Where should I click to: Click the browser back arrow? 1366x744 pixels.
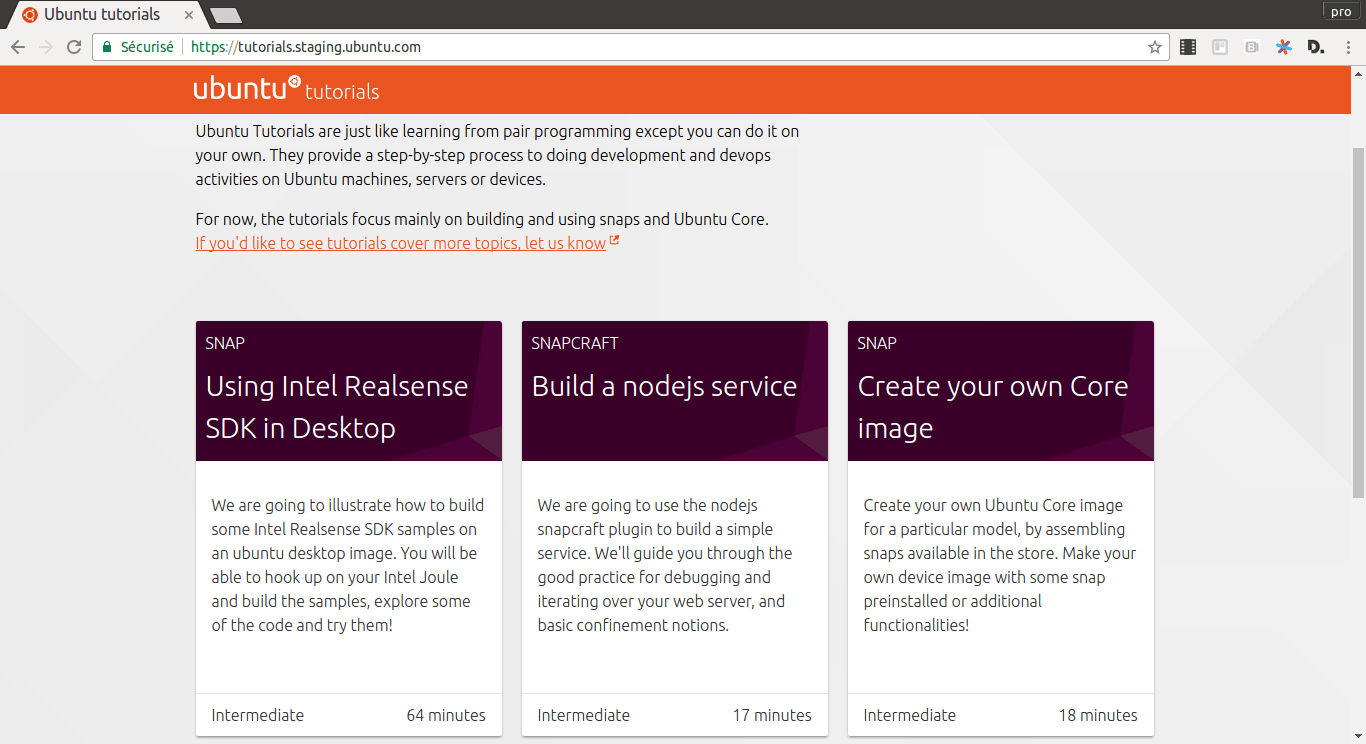[x=18, y=47]
